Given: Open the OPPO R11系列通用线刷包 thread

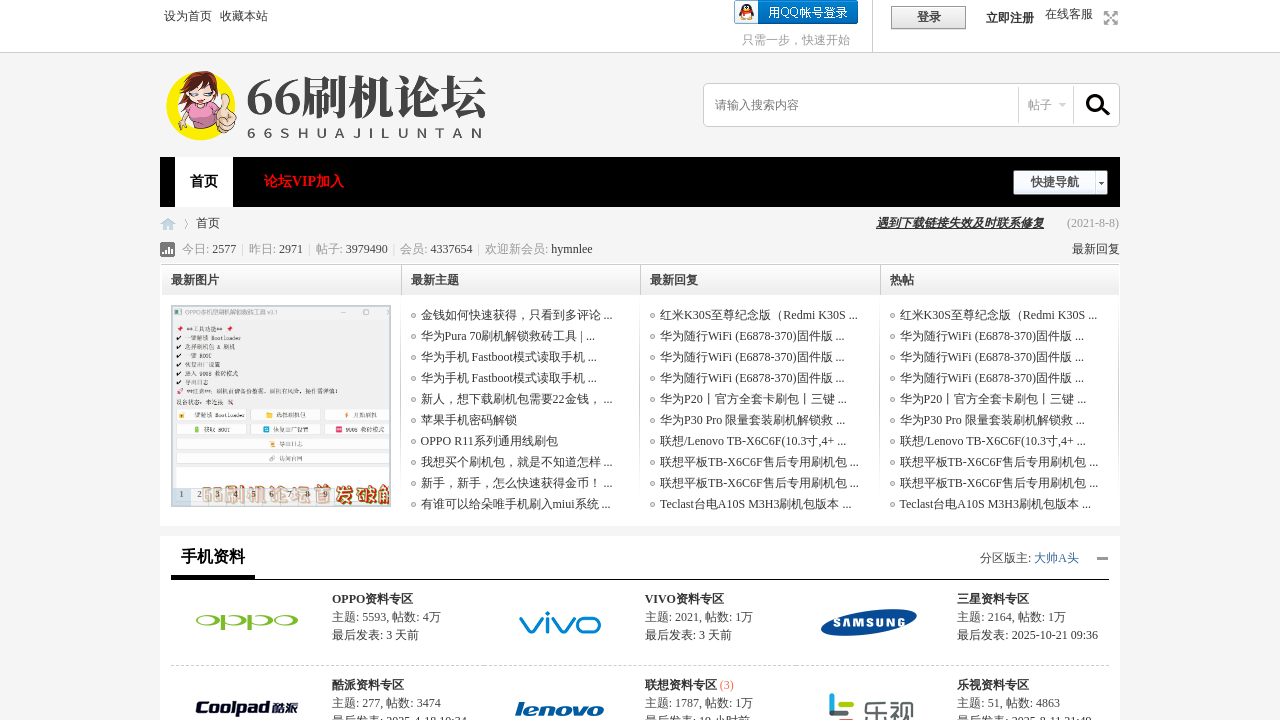Looking at the screenshot, I should pos(489,441).
